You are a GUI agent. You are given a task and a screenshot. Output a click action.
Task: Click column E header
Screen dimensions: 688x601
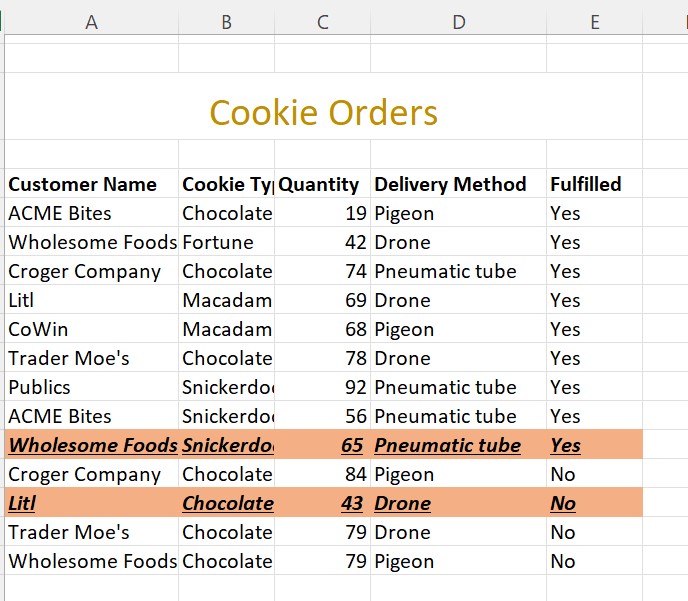(x=594, y=22)
